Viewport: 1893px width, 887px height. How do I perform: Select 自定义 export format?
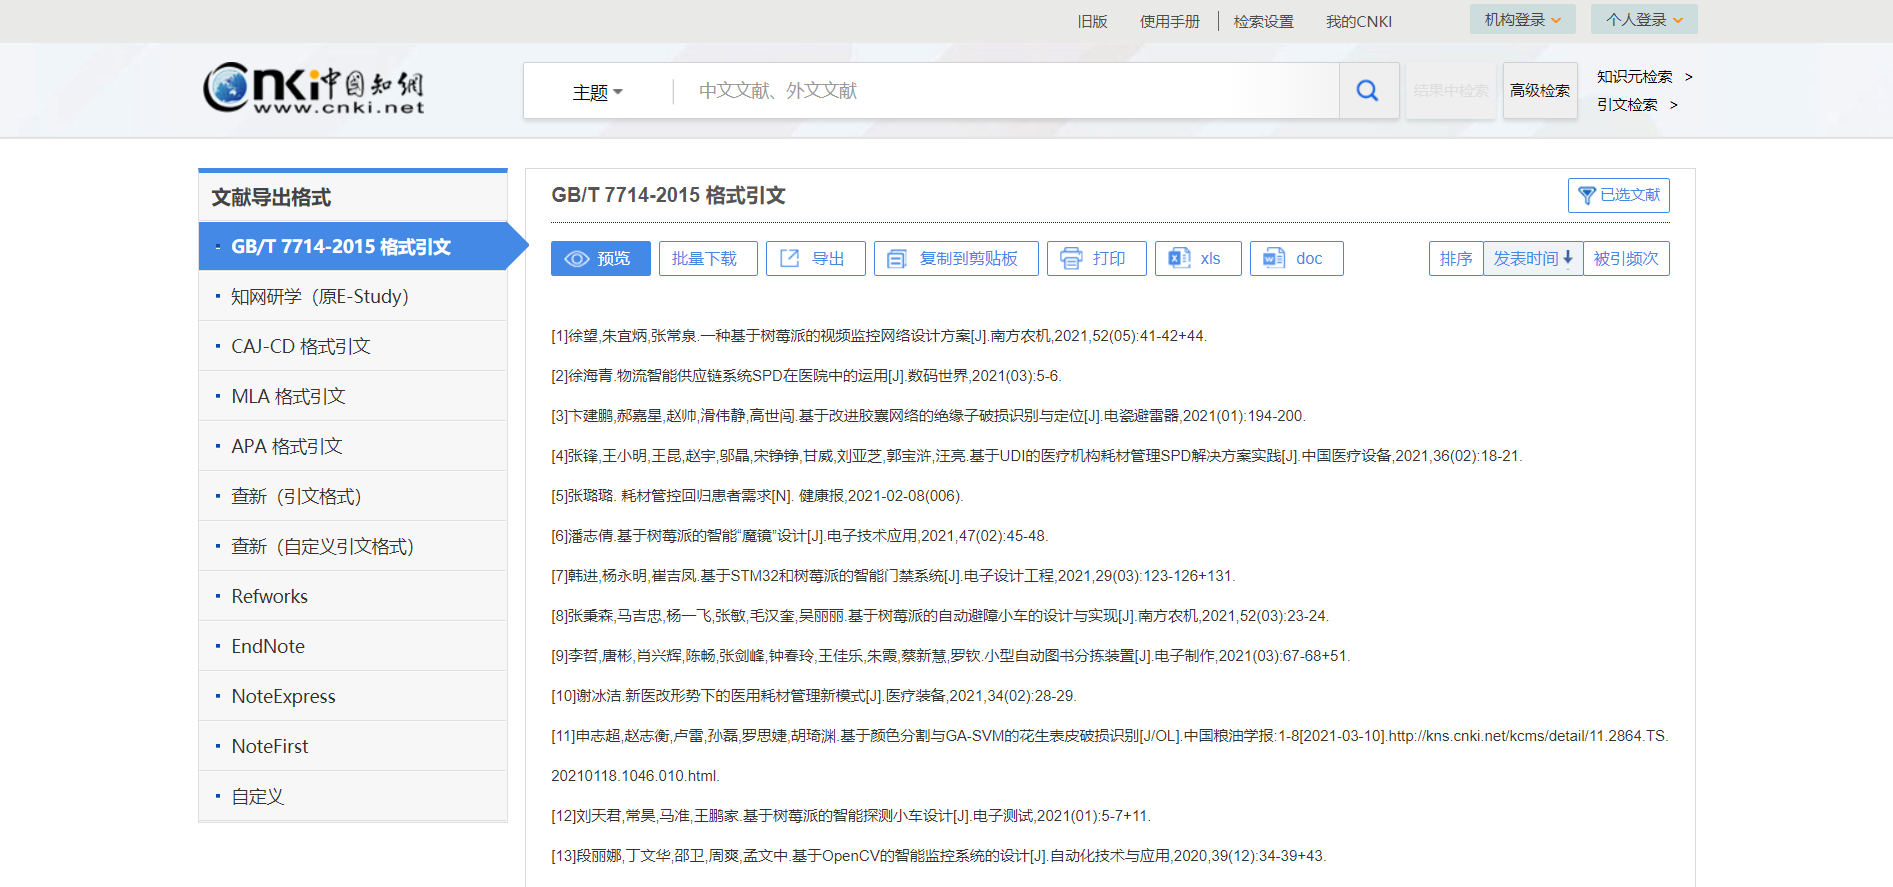pos(353,796)
